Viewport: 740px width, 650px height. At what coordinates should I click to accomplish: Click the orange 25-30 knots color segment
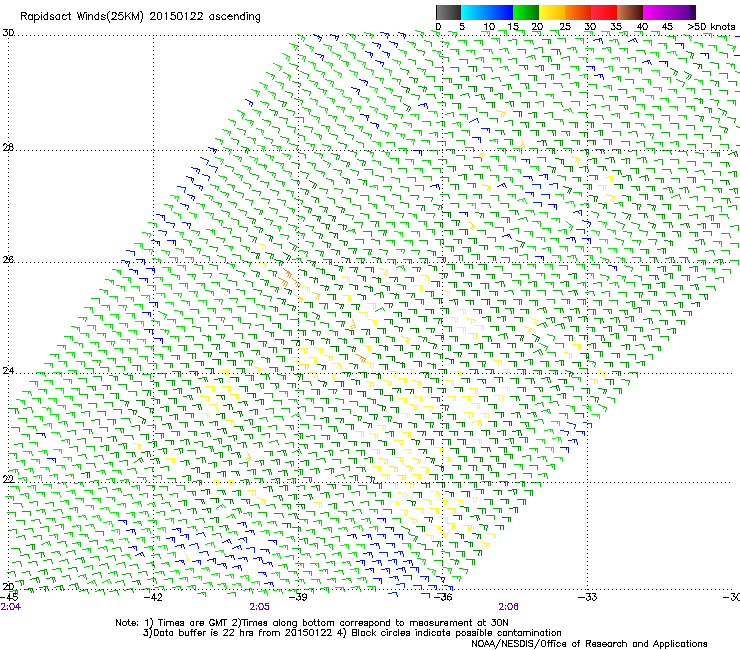tap(578, 12)
